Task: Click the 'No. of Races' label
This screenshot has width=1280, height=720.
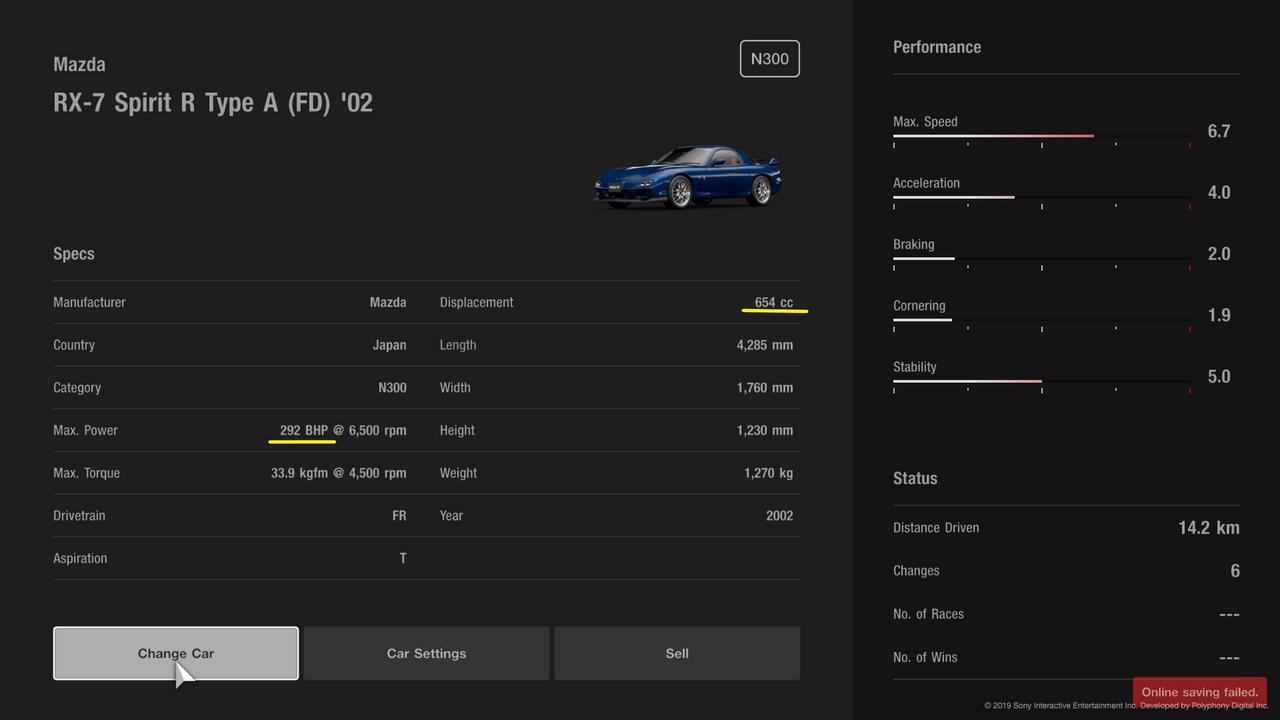Action: (x=928, y=614)
